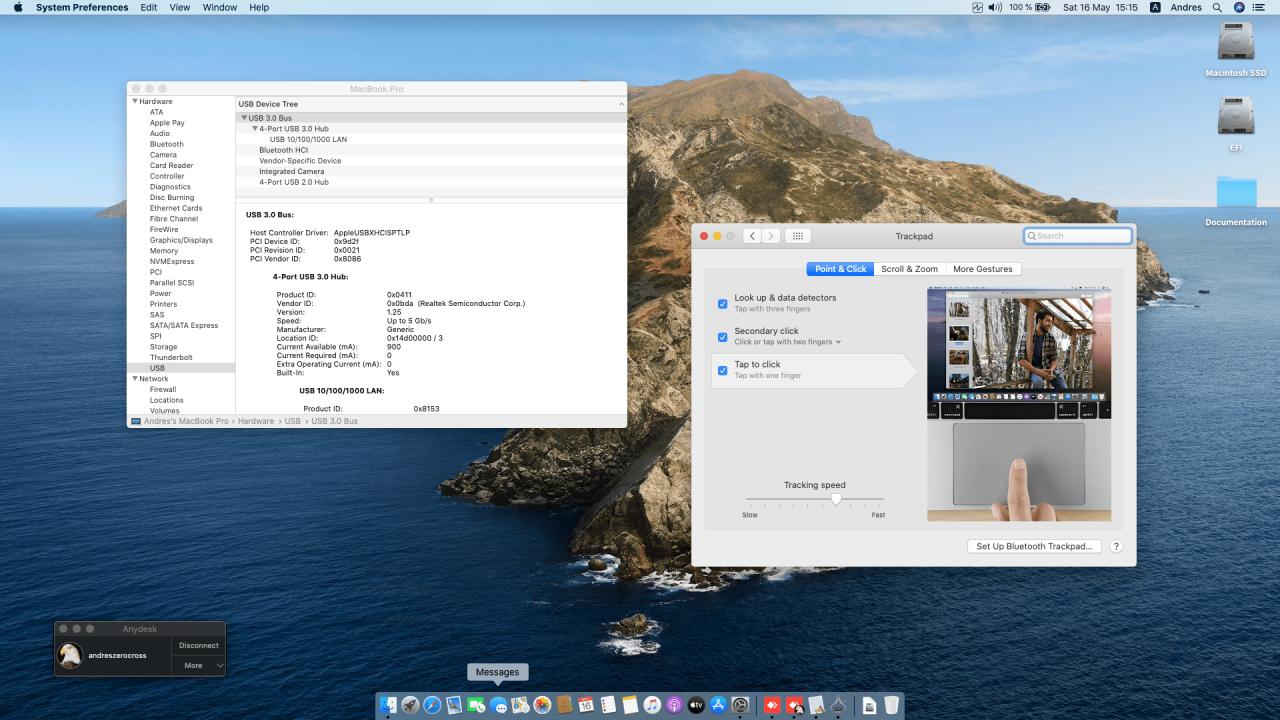Open the Secondary click options dropdown
Screen dimensions: 1280x720
[x=788, y=342]
